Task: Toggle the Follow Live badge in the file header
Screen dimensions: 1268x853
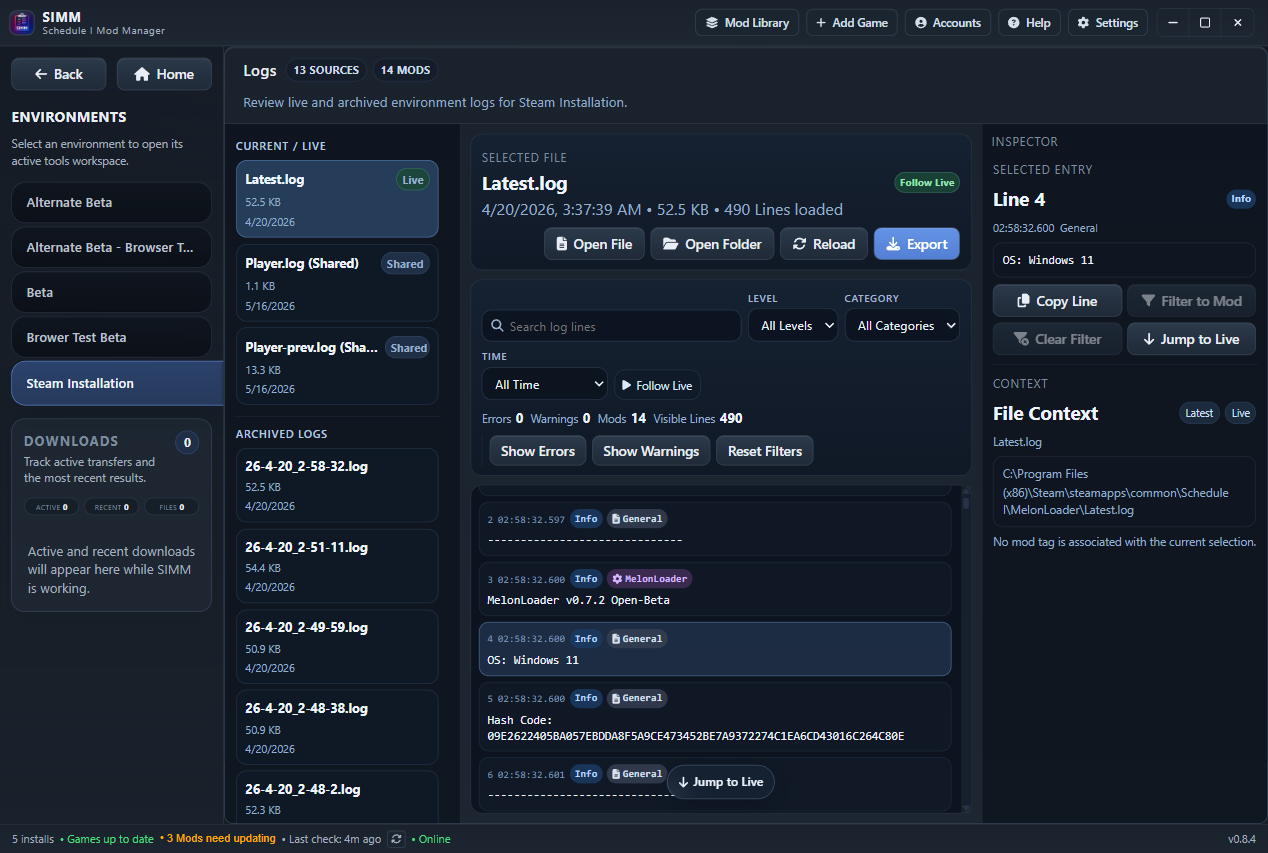Action: pos(927,183)
